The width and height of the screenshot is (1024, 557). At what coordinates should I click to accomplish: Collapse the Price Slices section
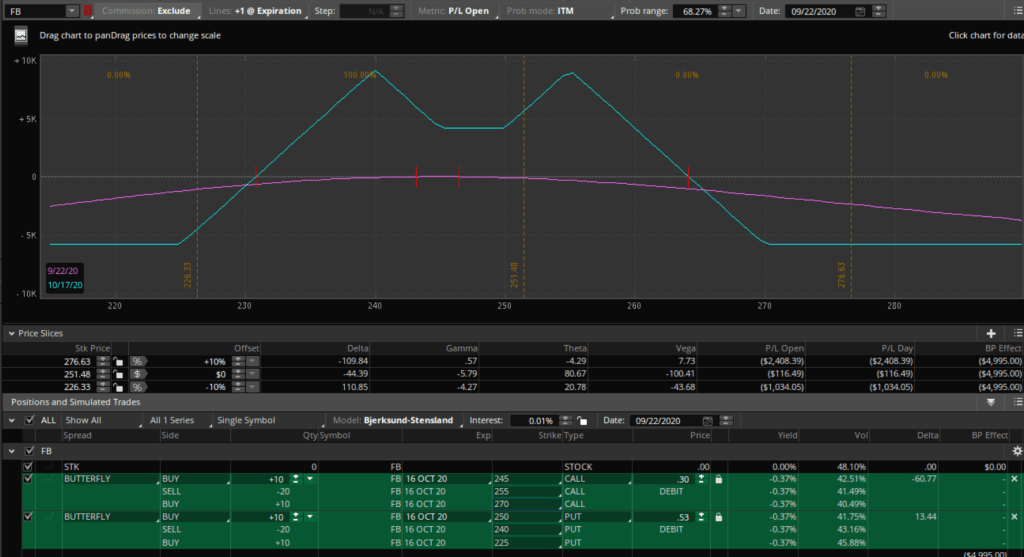click(x=11, y=333)
